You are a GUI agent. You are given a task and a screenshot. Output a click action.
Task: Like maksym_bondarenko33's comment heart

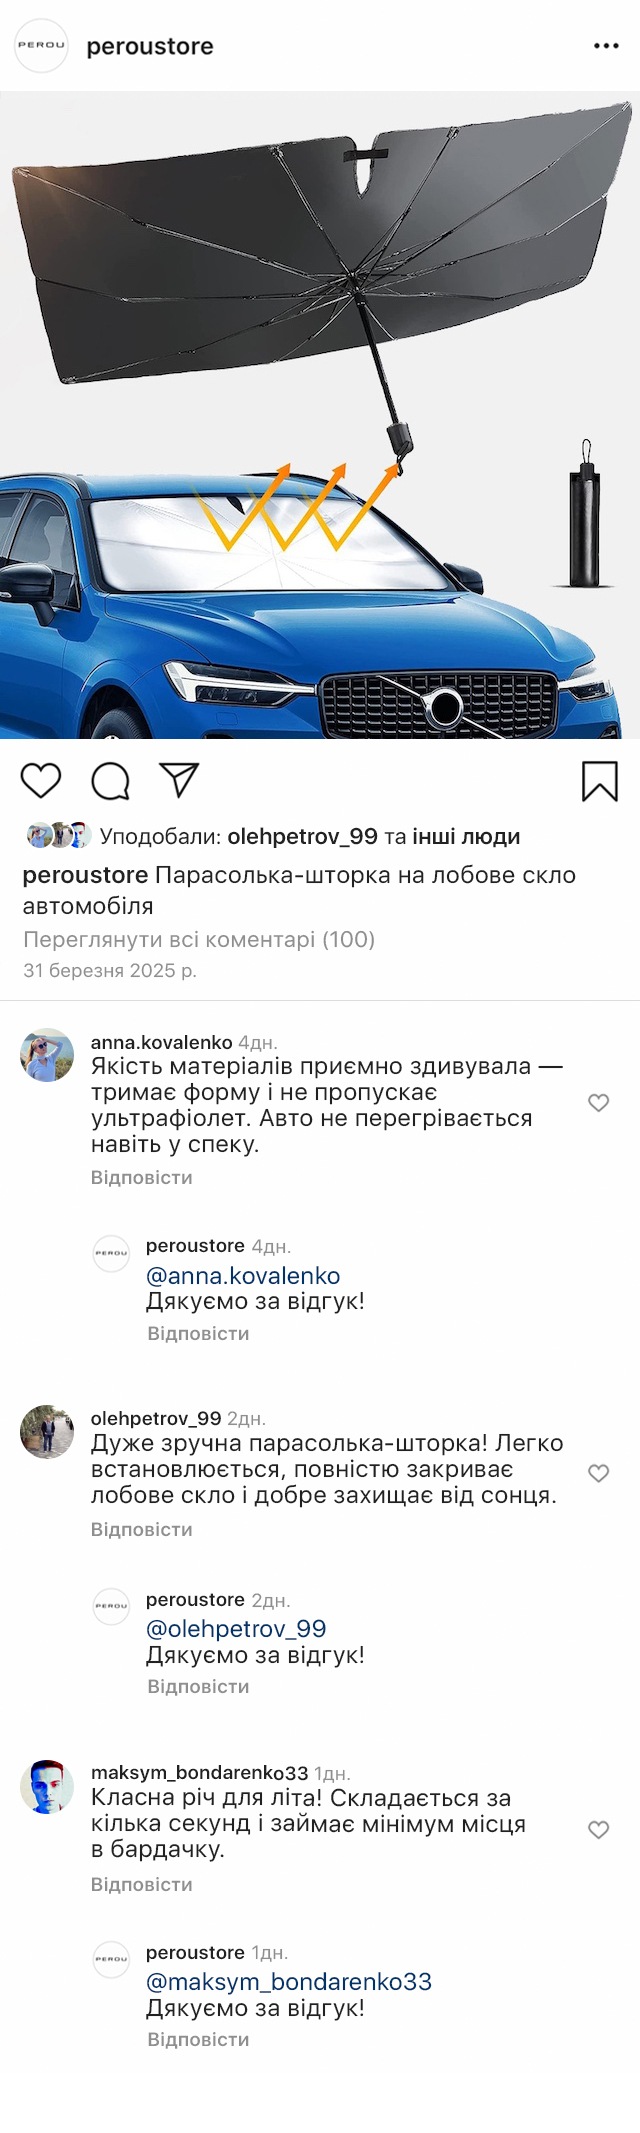click(x=598, y=1830)
